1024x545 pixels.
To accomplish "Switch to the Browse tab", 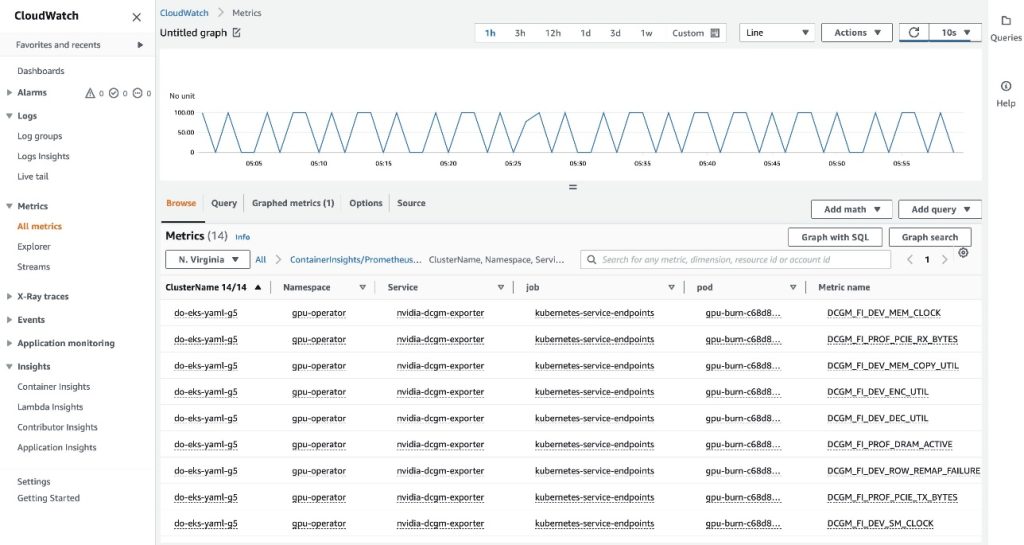I will pos(181,203).
